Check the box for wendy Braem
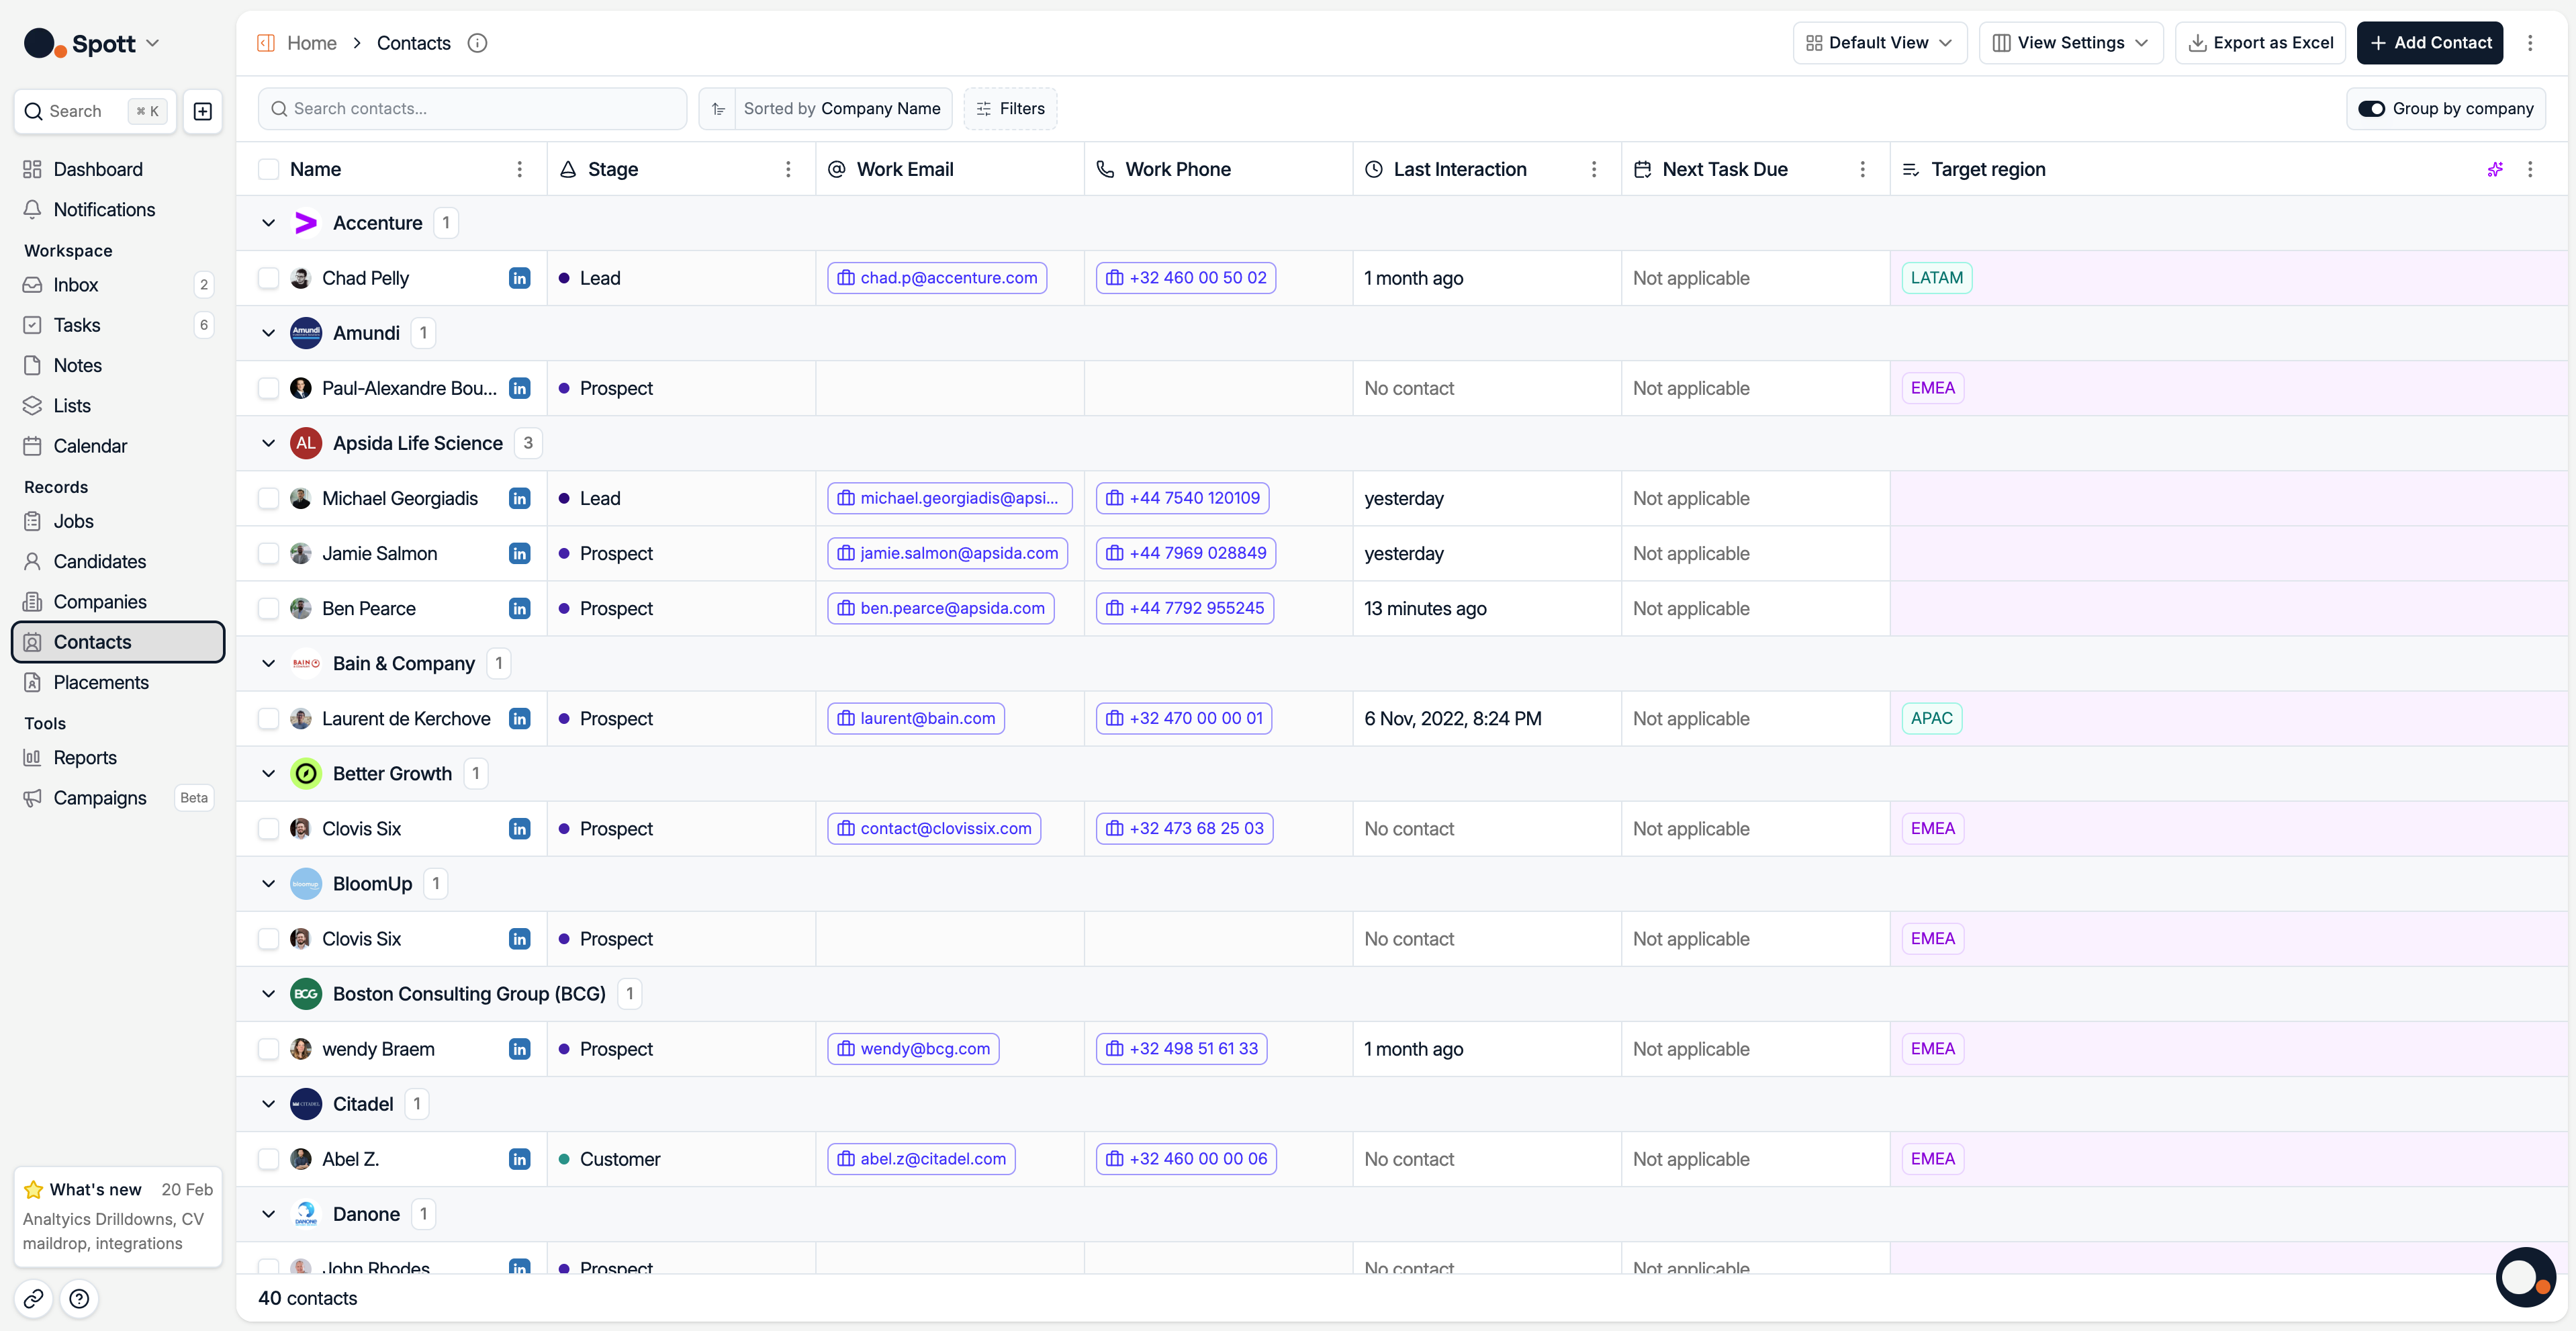Viewport: 2576px width, 1331px height. pos(268,1048)
